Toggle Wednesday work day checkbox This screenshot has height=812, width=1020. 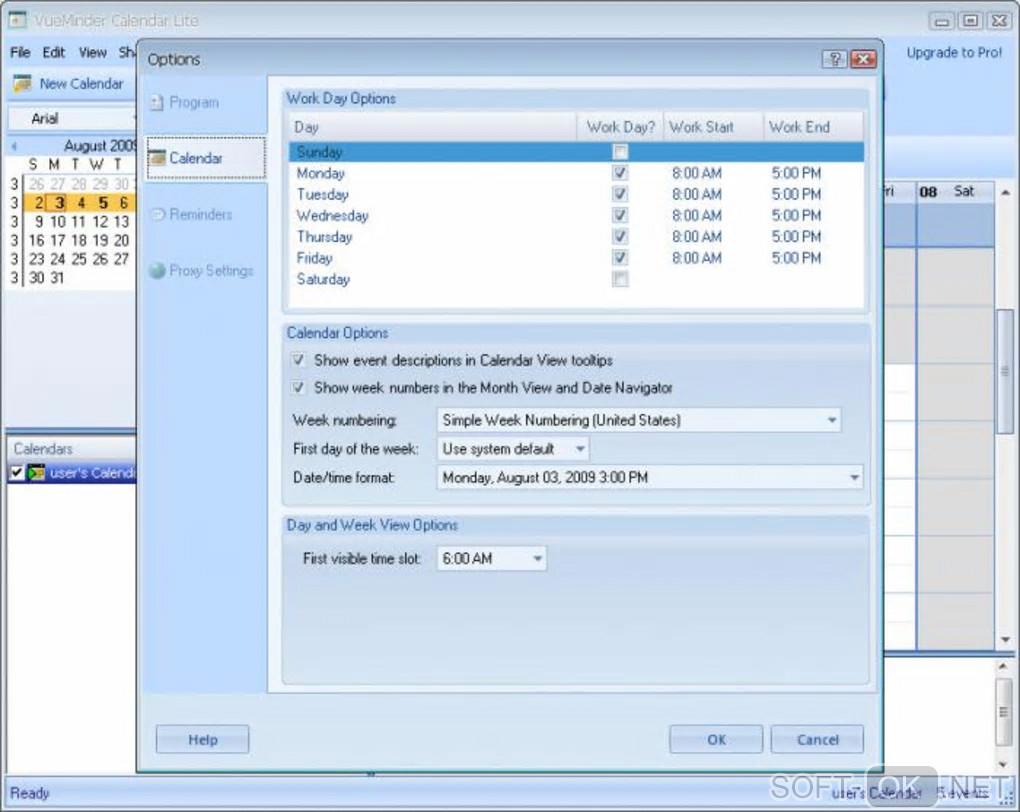point(621,215)
